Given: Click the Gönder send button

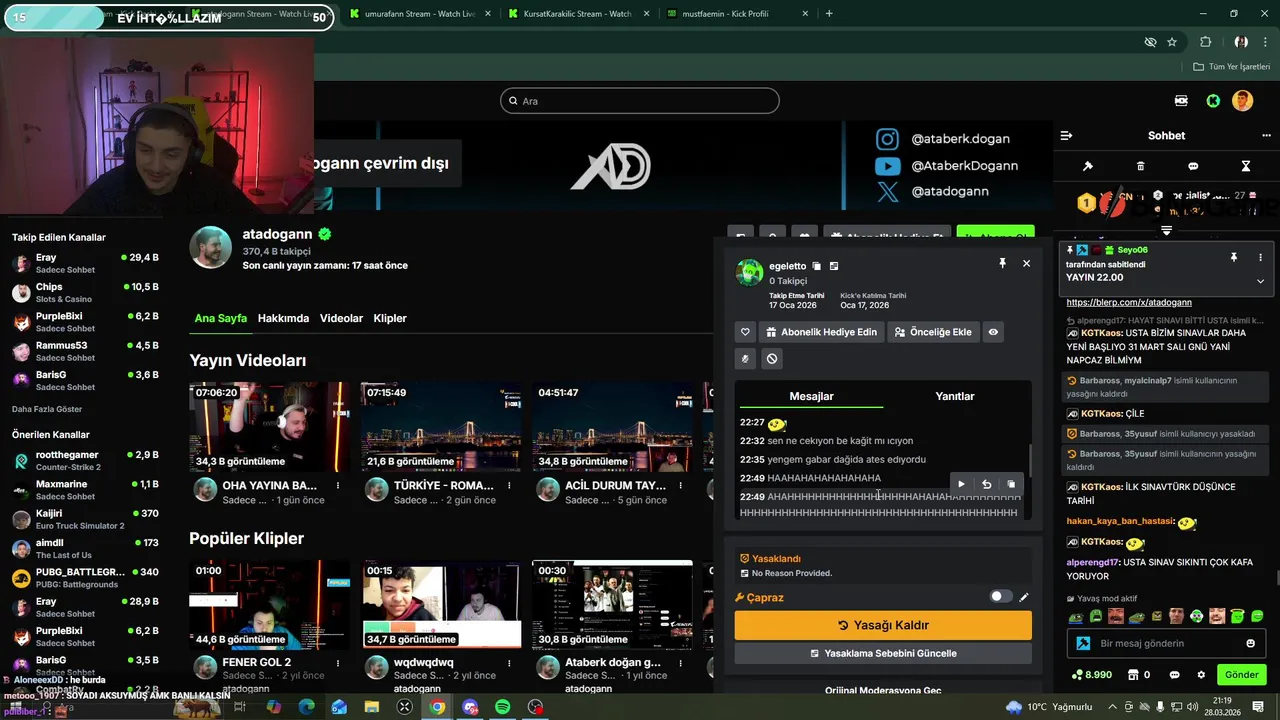Looking at the screenshot, I should (x=1241, y=675).
